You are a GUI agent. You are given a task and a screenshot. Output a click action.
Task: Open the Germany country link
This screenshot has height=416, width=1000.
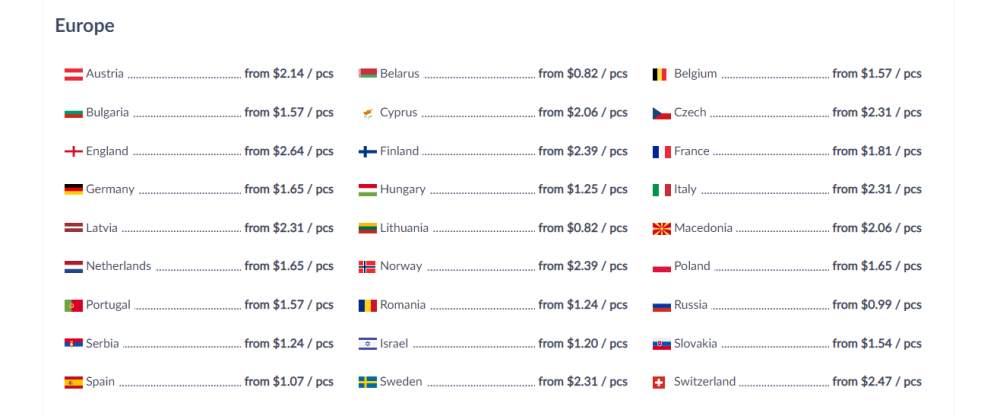coord(110,190)
